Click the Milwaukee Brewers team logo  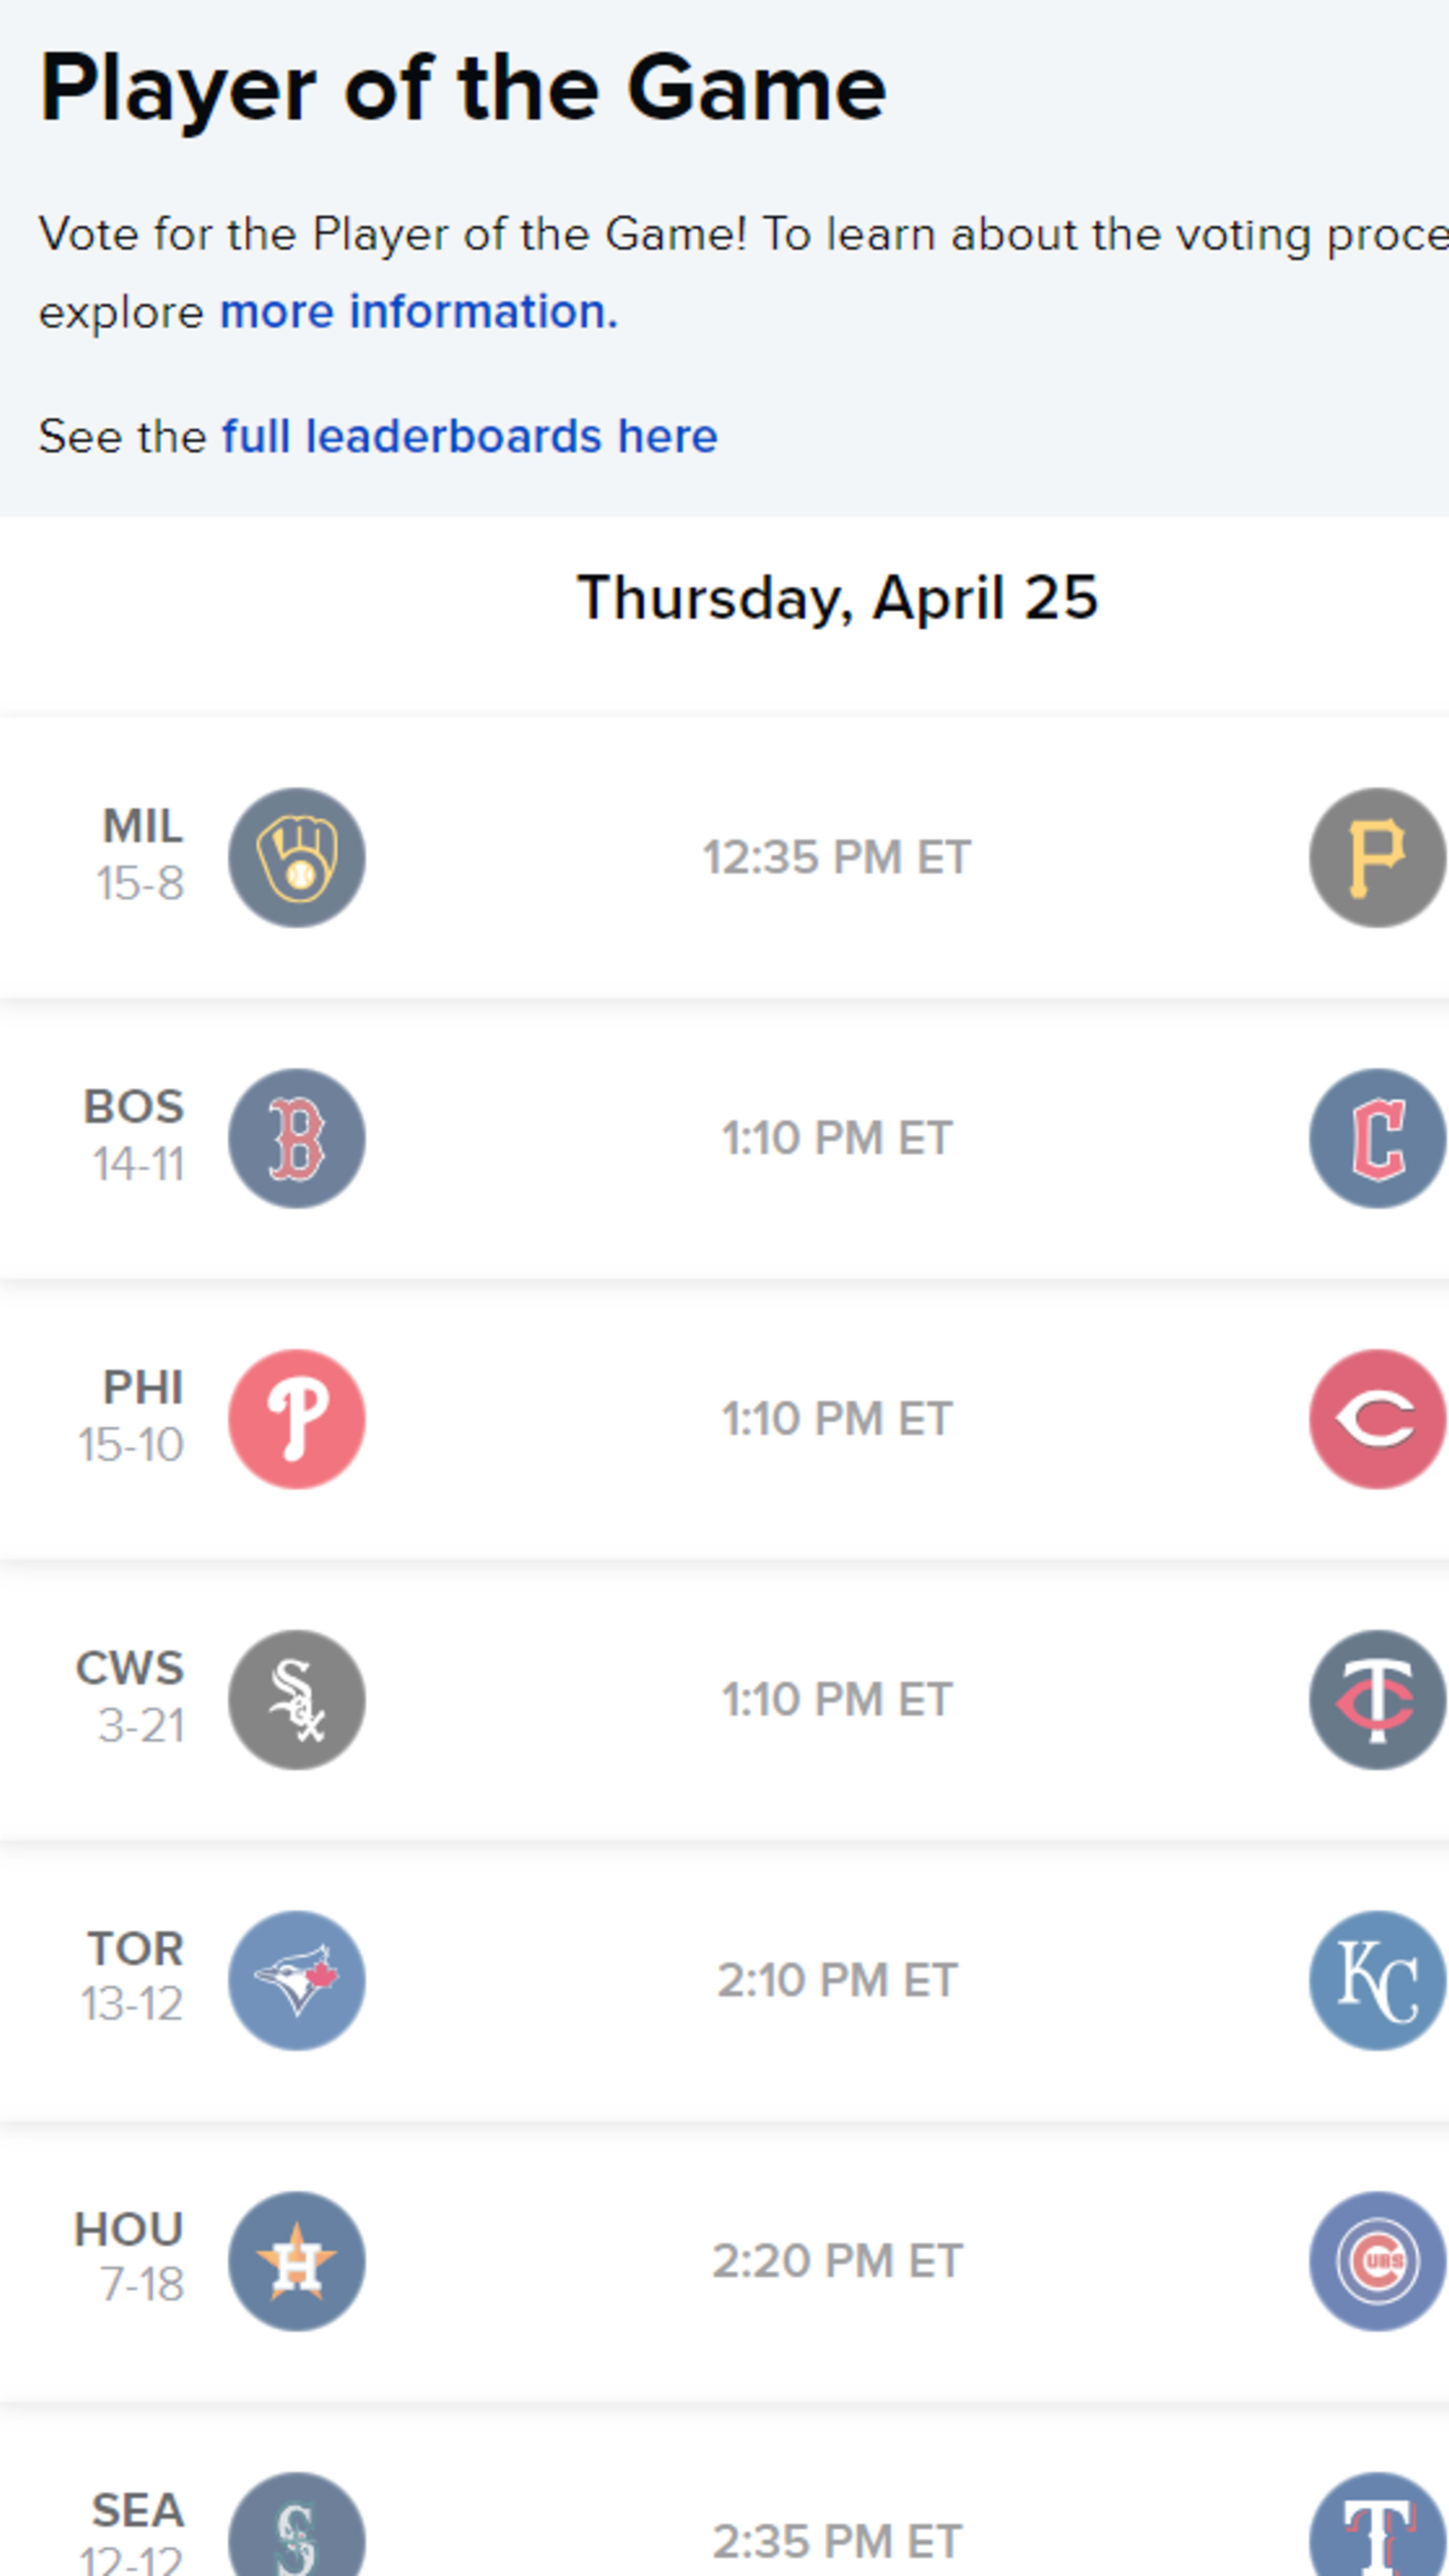tap(297, 857)
